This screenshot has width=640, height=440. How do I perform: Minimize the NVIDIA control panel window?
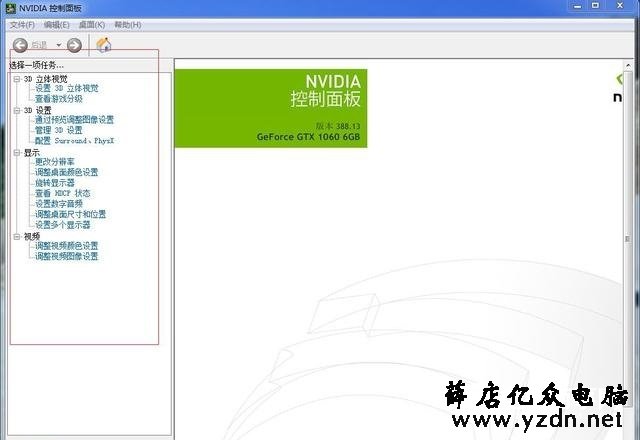577,6
